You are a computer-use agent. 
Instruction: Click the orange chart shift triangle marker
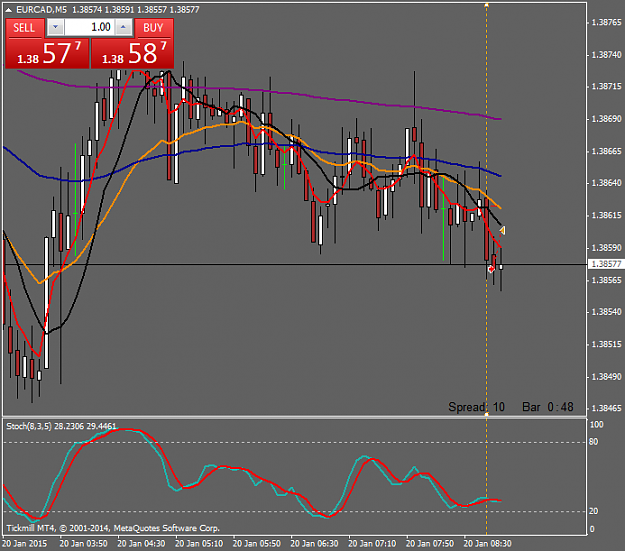pos(503,230)
